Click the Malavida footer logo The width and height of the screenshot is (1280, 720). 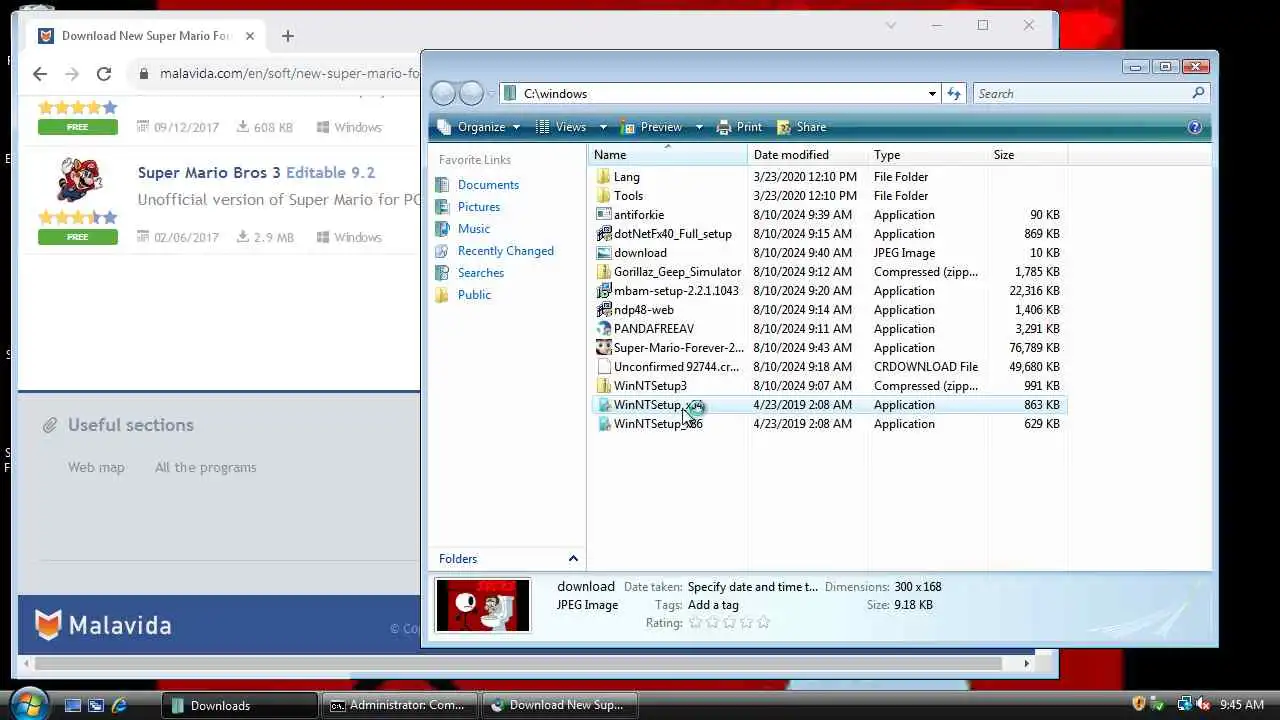coord(104,626)
